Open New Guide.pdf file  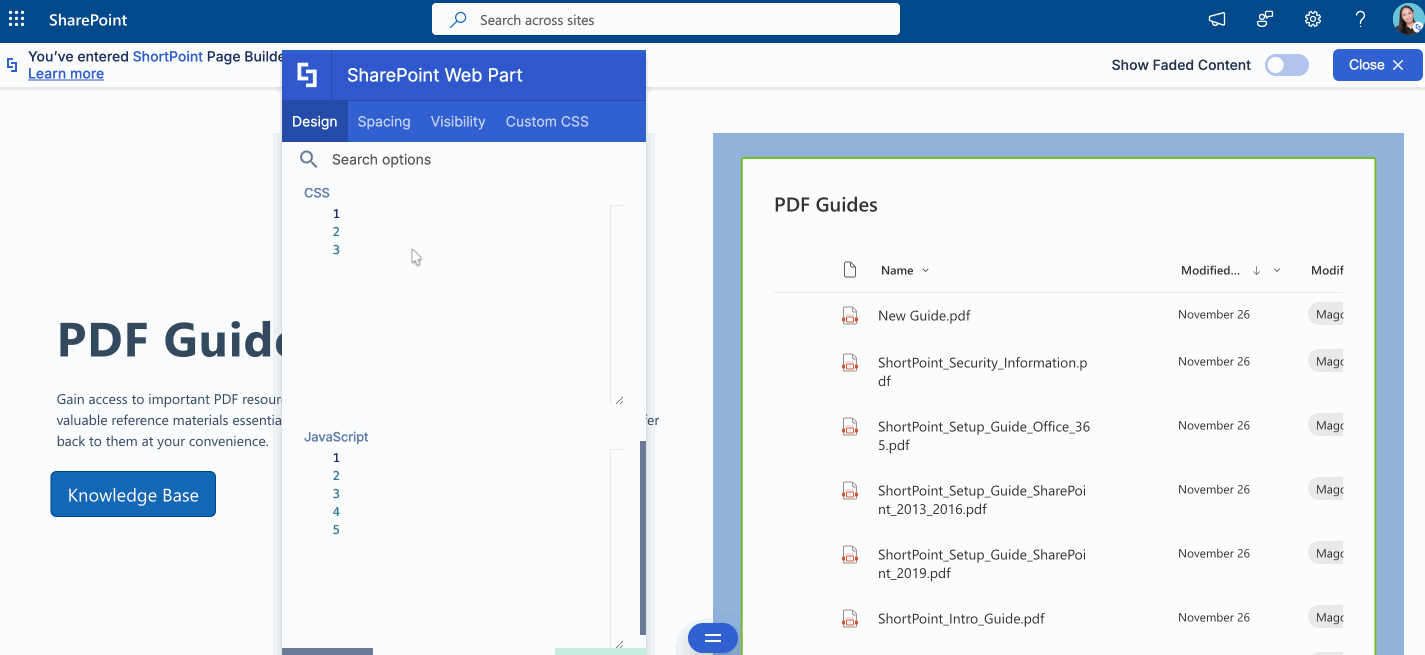[x=924, y=315]
